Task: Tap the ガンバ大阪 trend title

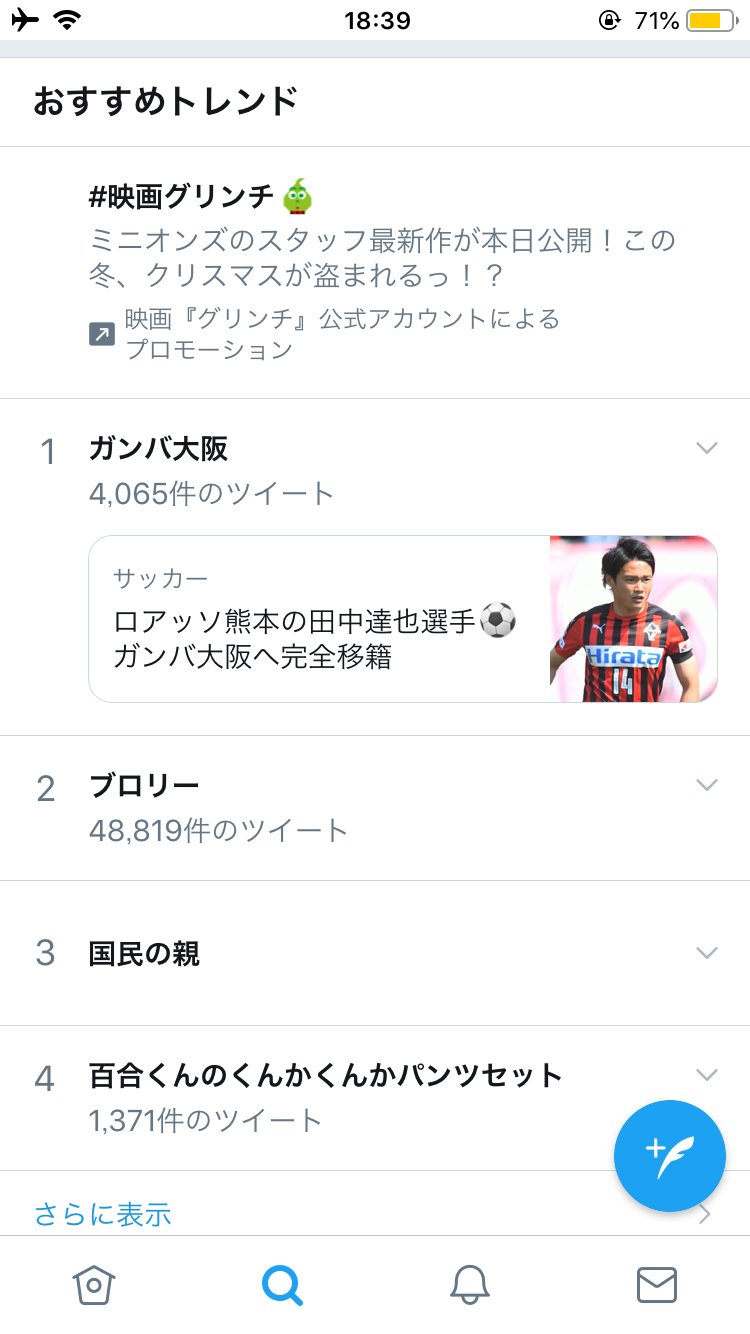Action: coord(158,449)
